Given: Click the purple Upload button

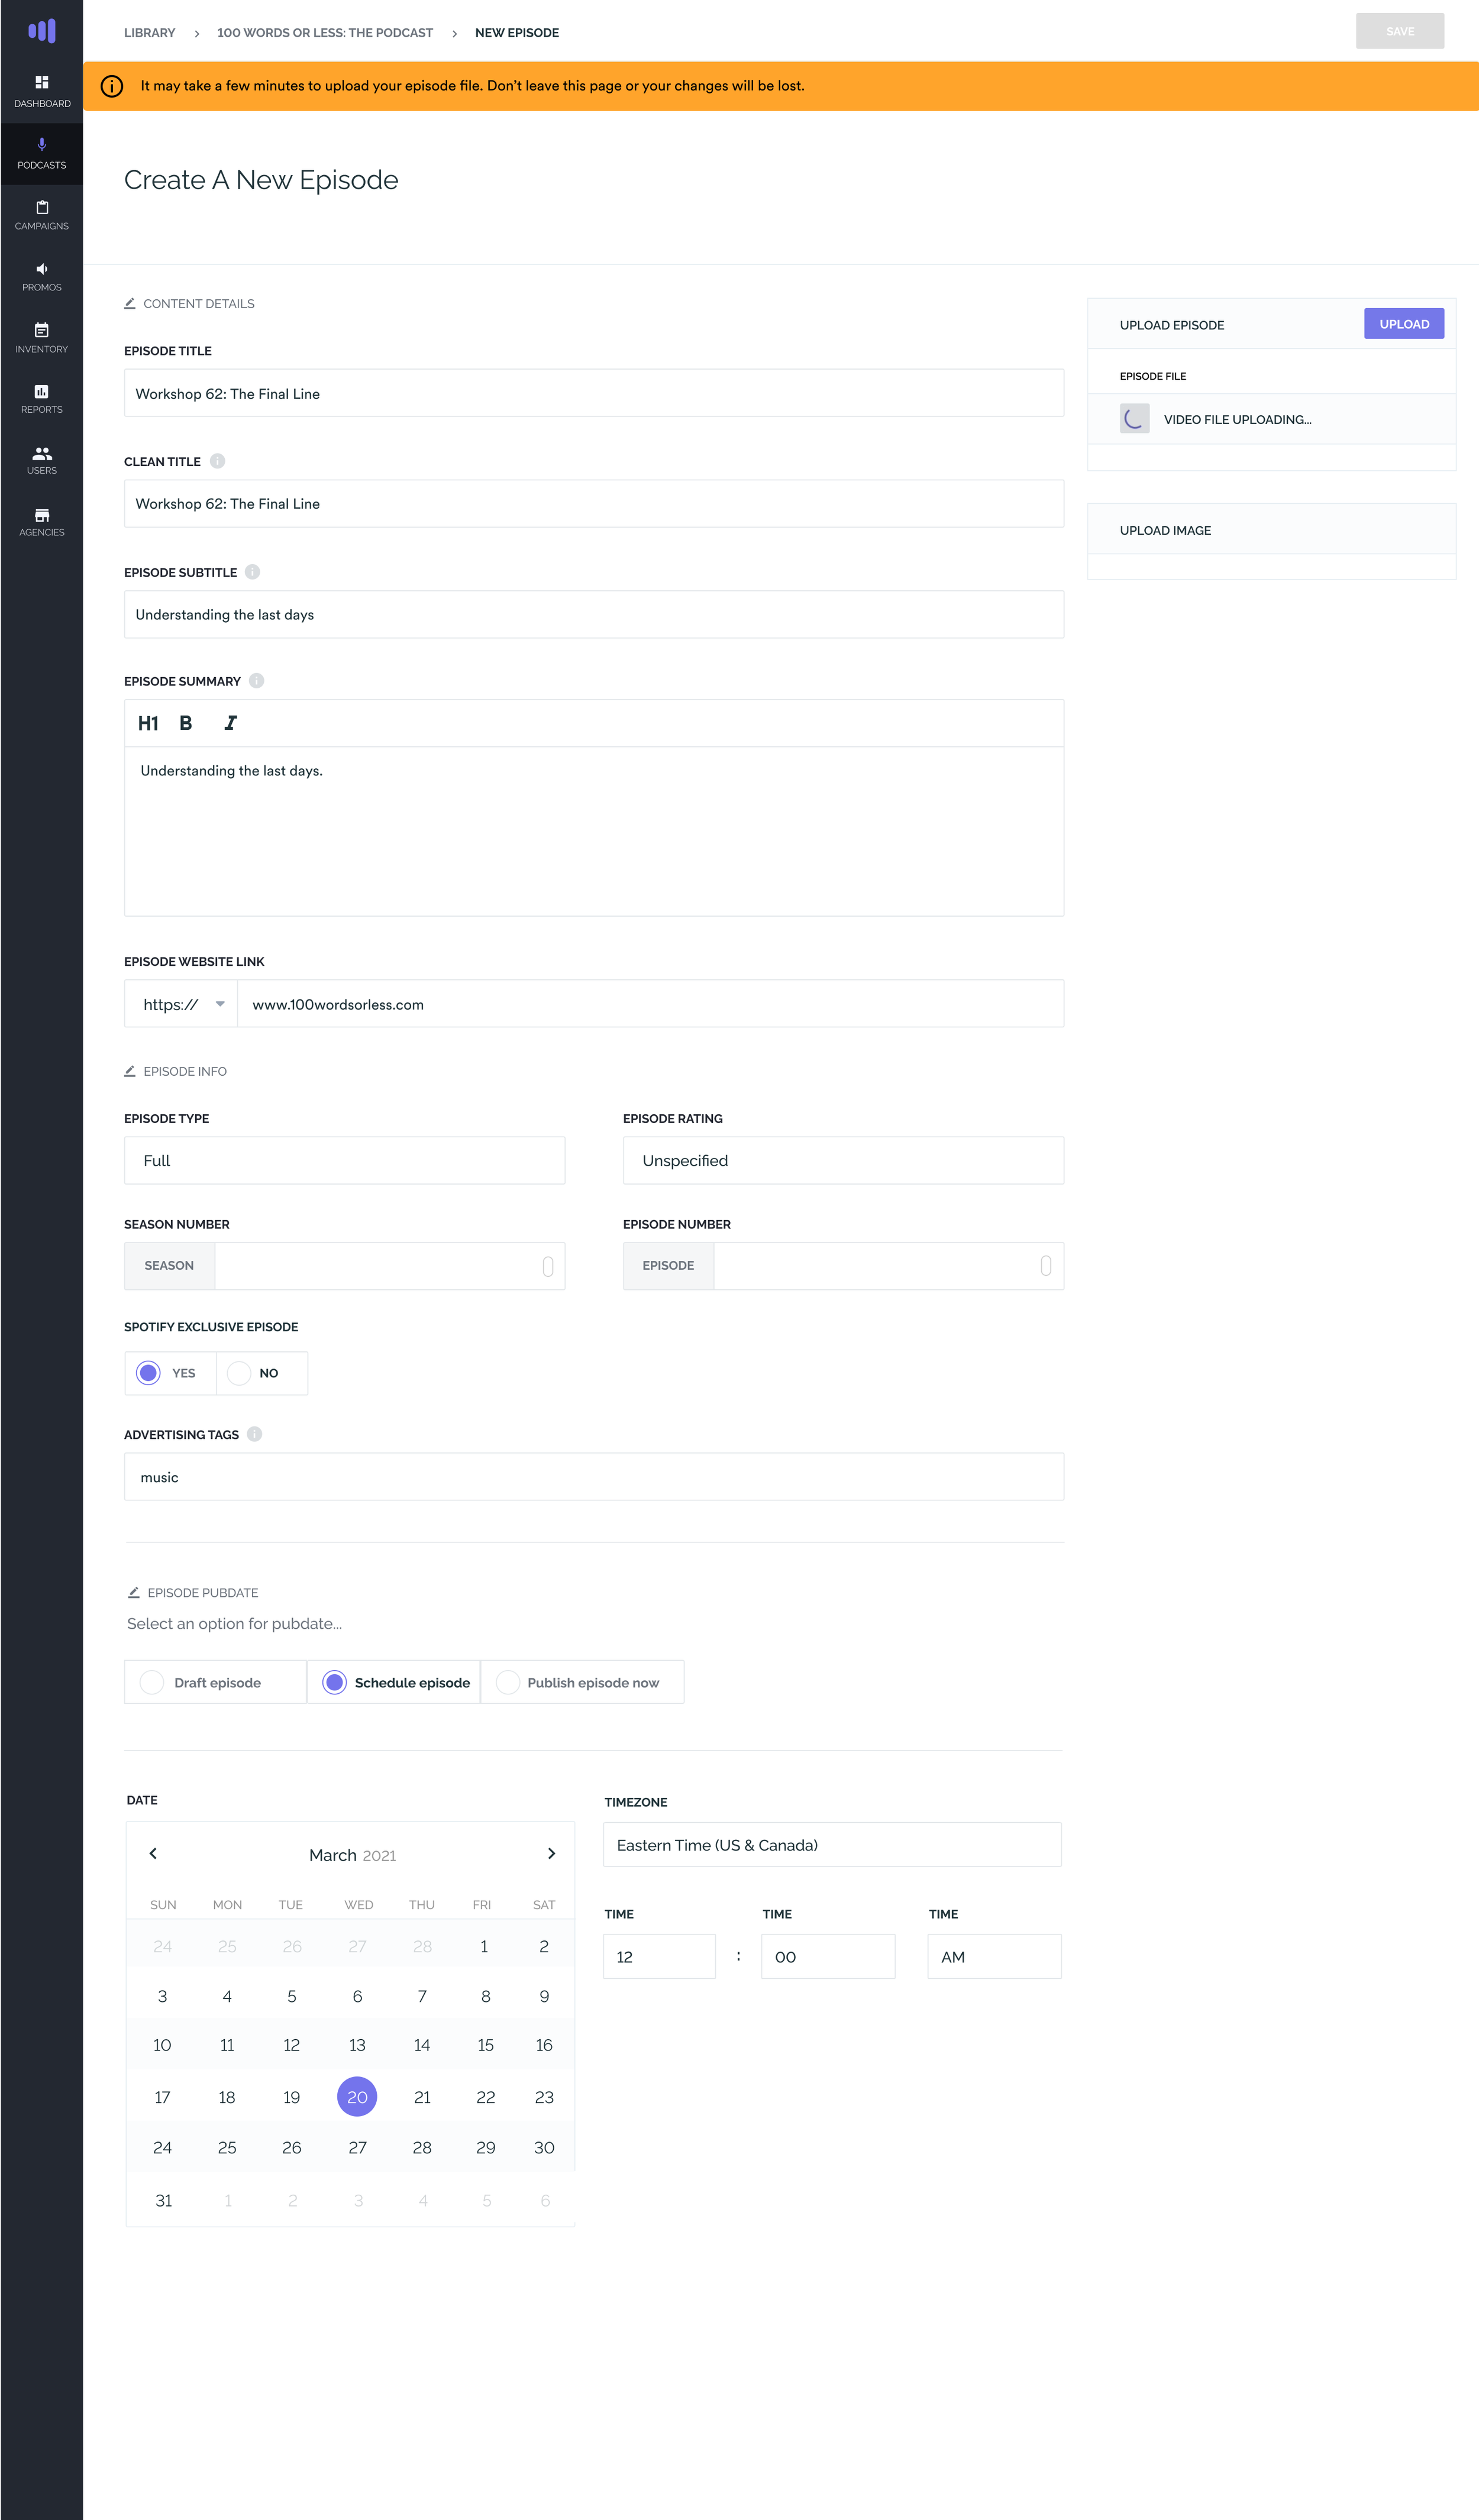Looking at the screenshot, I should coord(1403,324).
